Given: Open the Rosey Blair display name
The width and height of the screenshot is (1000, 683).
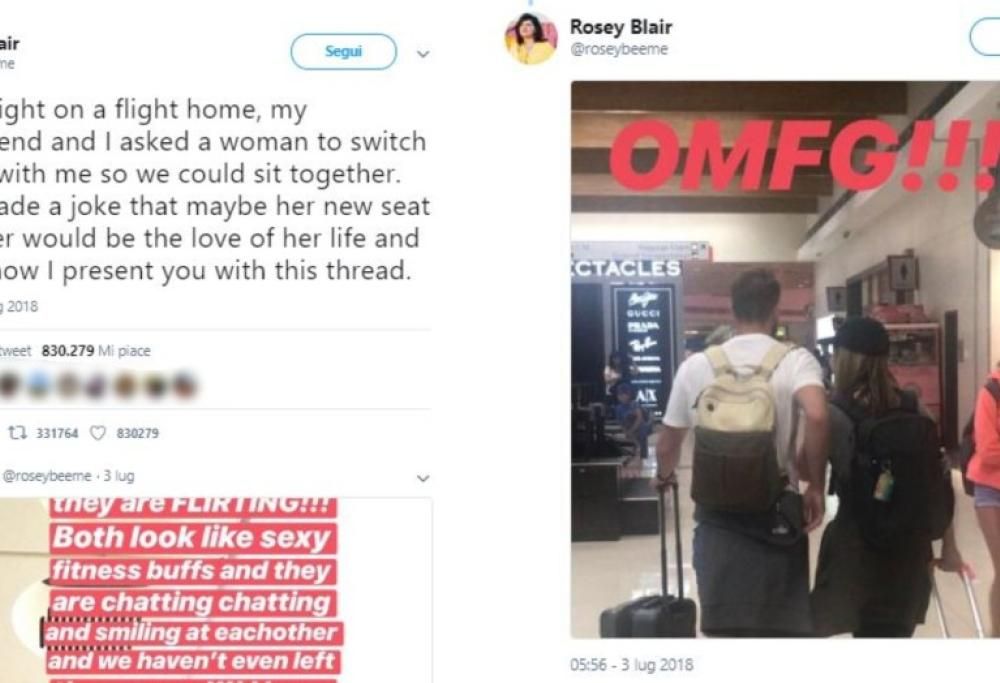Looking at the screenshot, I should 621,27.
